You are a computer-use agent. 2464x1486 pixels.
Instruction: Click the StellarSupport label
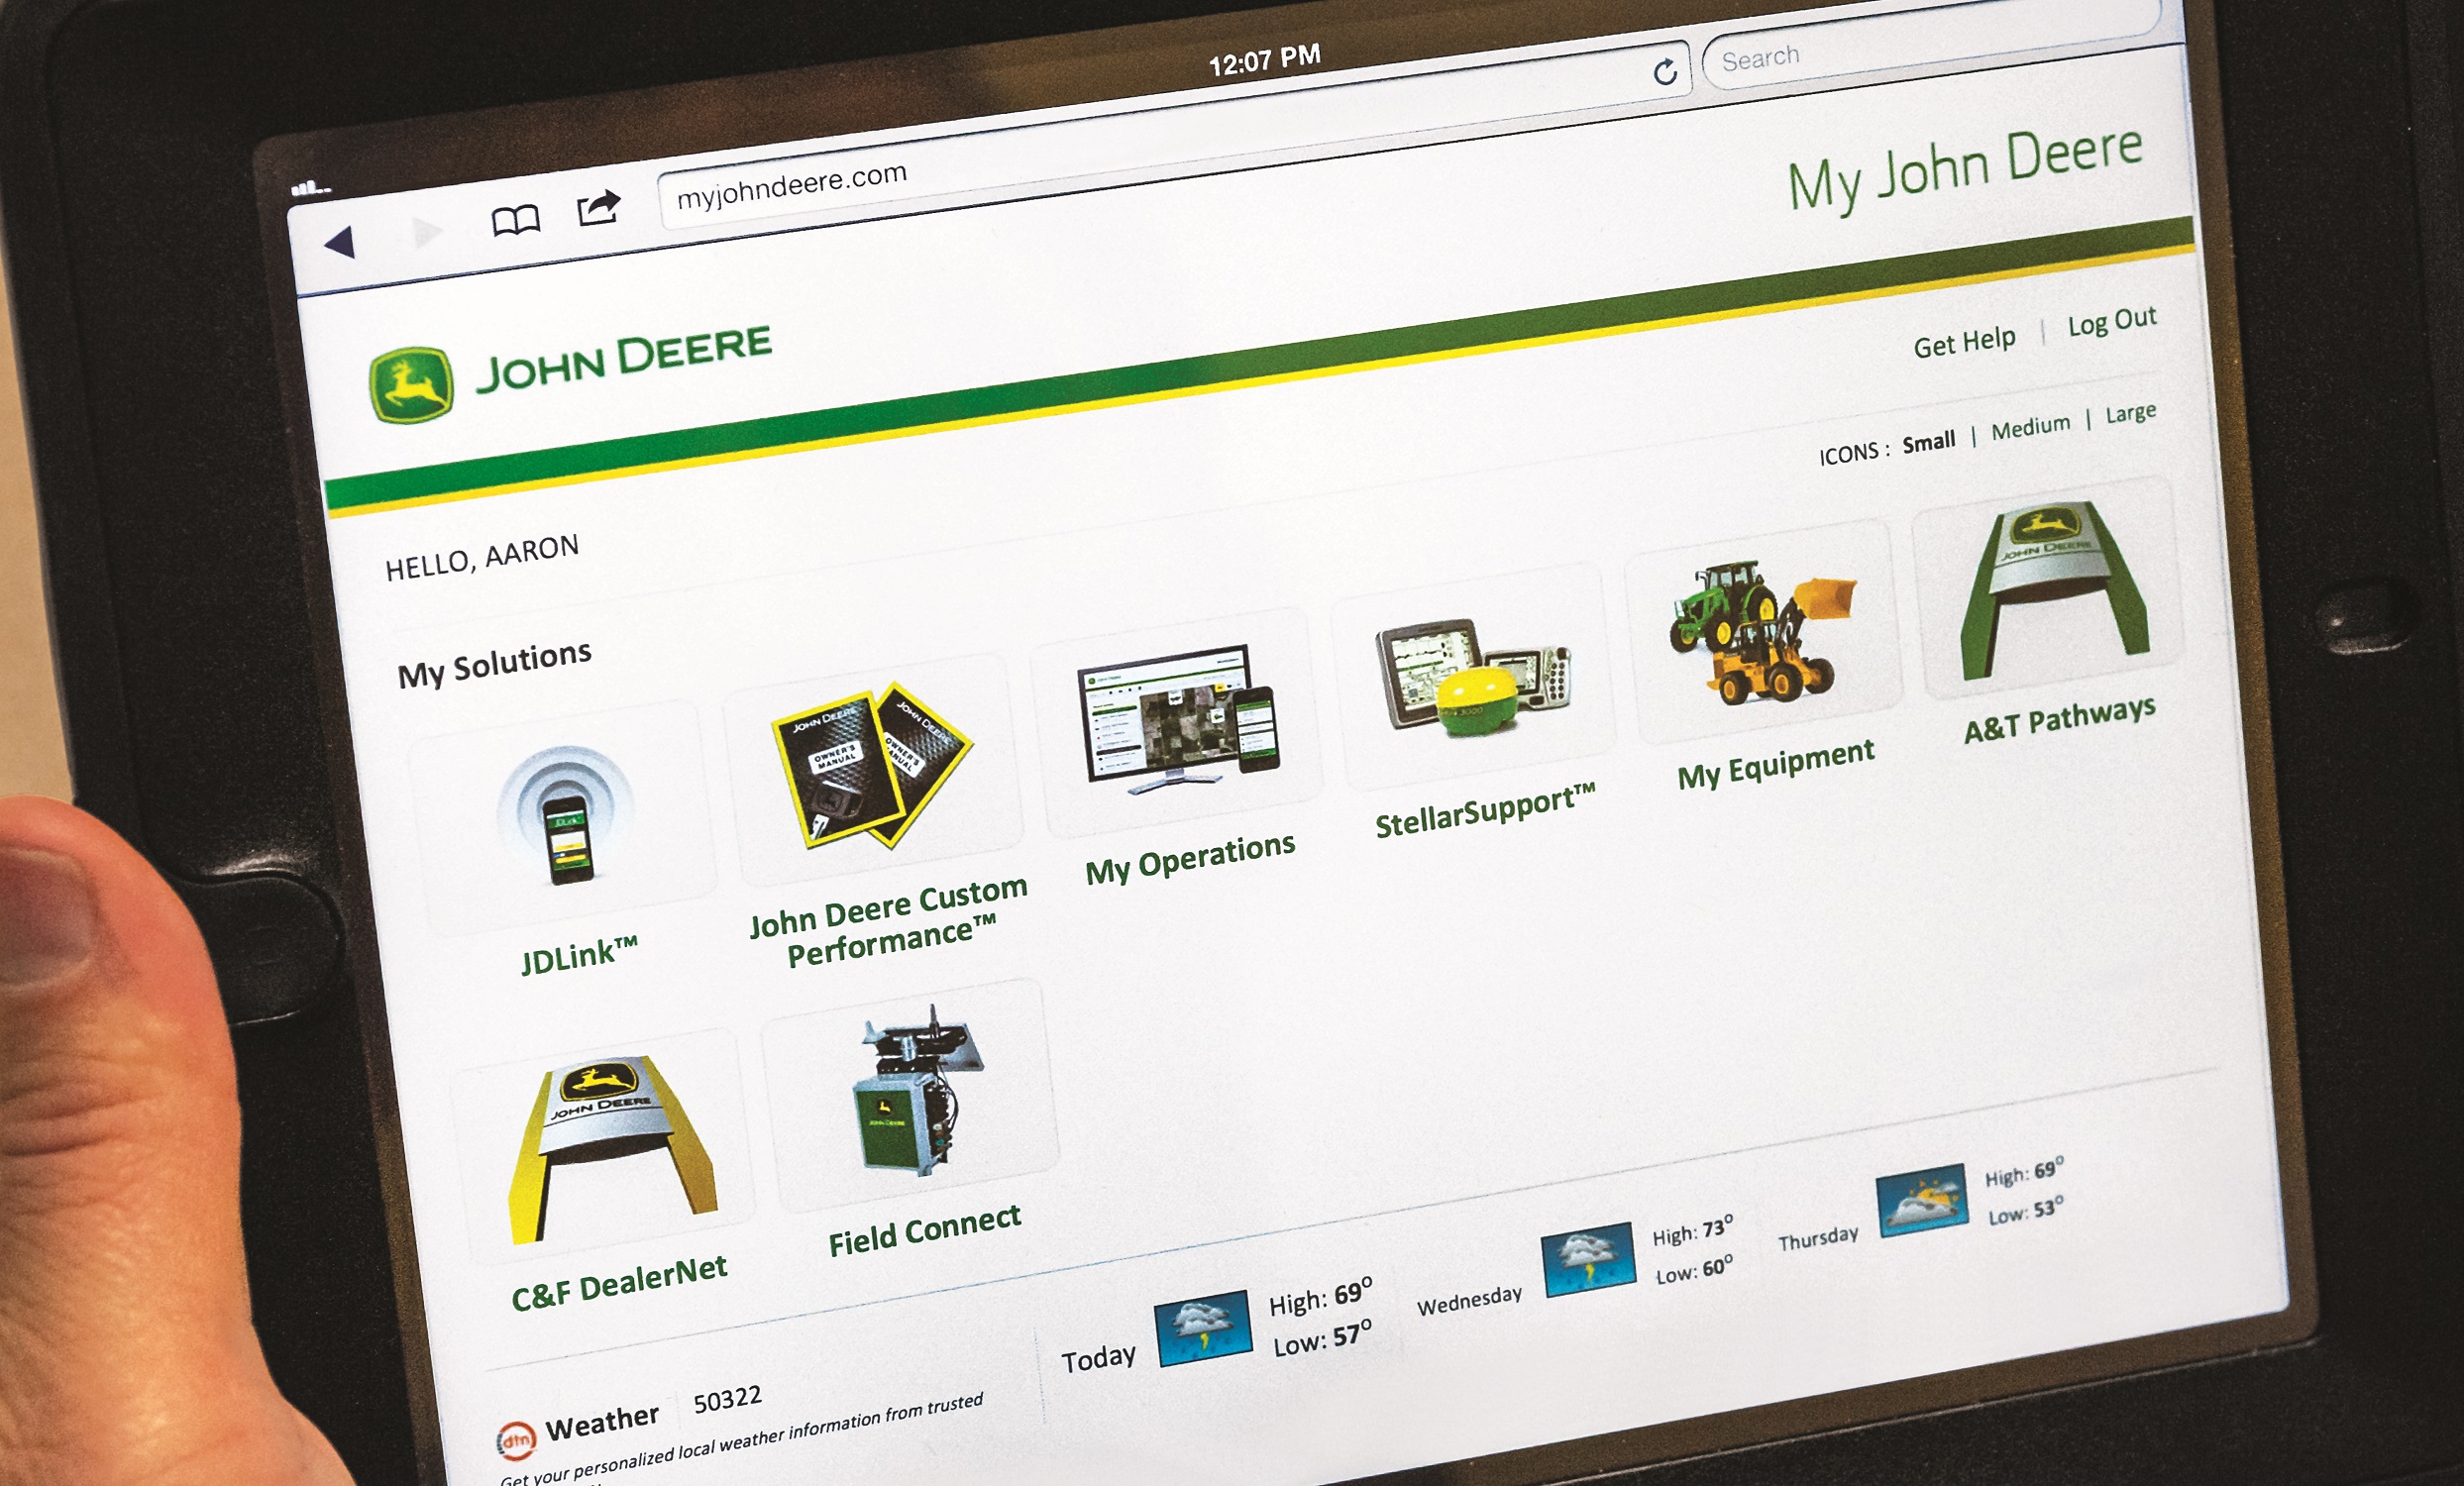tap(1485, 810)
